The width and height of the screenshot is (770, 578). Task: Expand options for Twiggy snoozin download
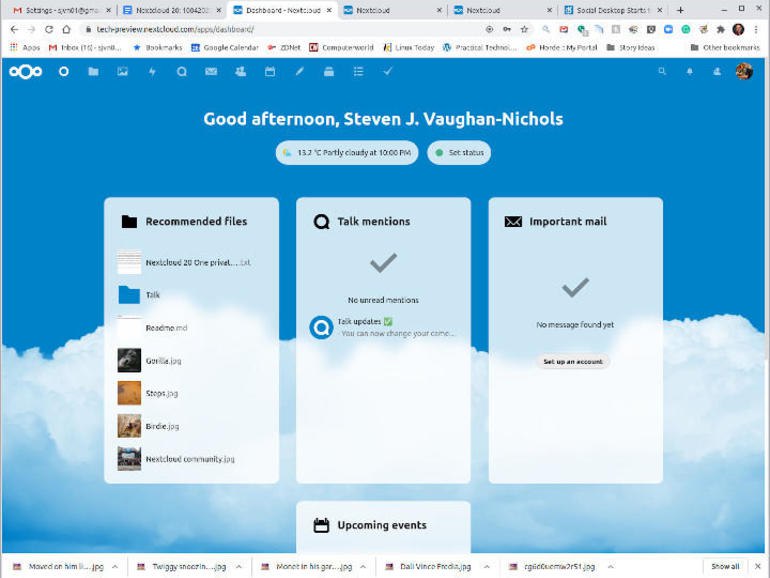click(x=239, y=567)
